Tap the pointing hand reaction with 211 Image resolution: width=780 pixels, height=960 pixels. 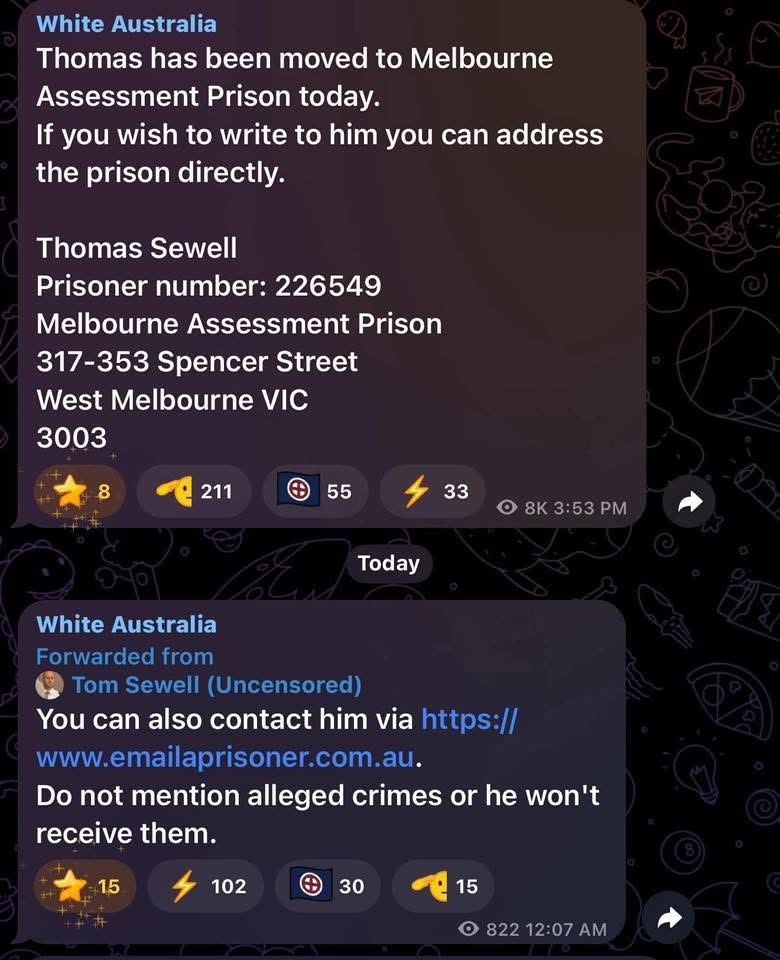(193, 491)
